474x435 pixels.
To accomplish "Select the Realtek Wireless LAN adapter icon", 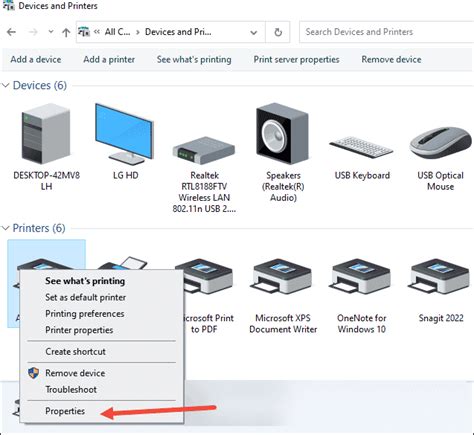I will coord(204,150).
